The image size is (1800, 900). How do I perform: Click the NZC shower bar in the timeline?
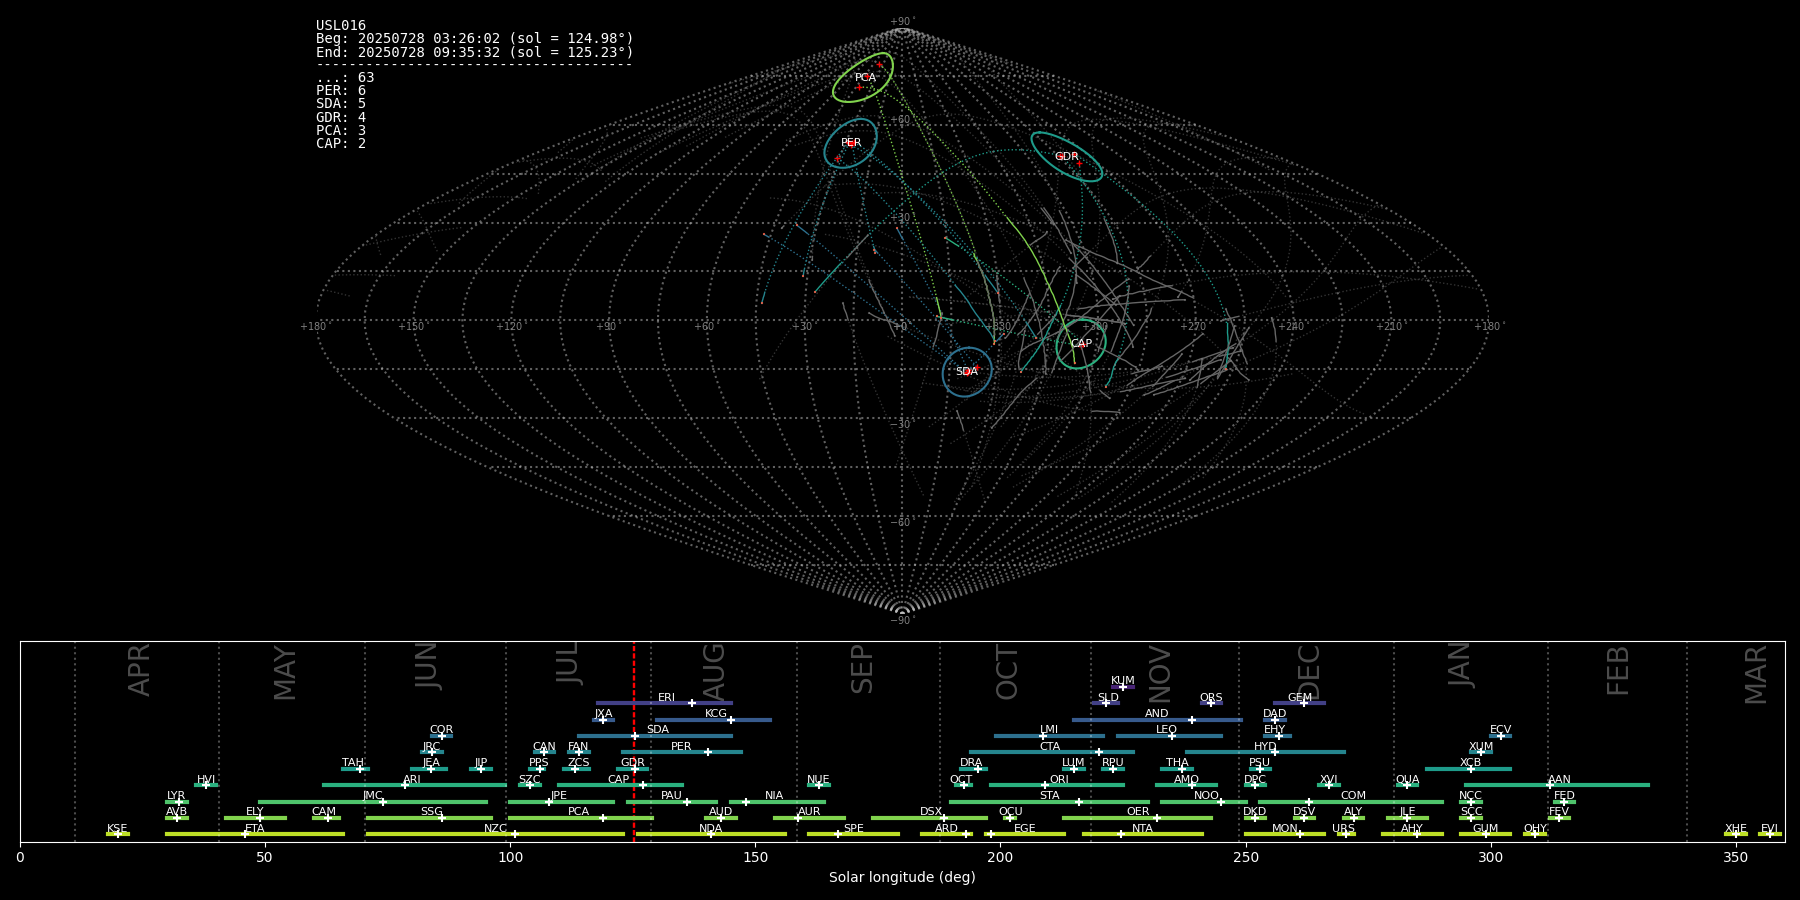coord(495,834)
